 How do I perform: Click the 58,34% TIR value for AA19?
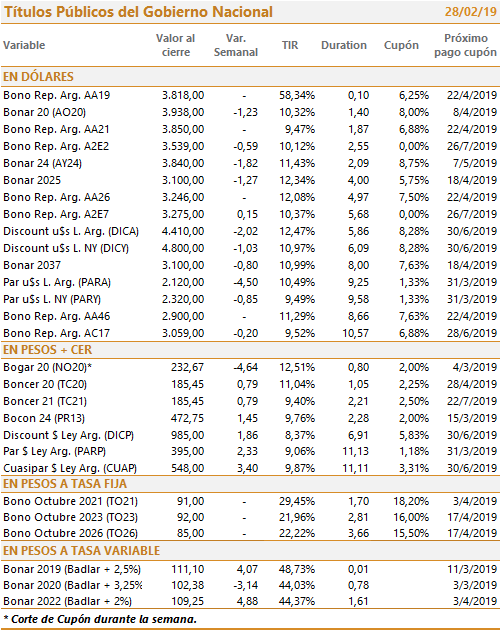(297, 95)
